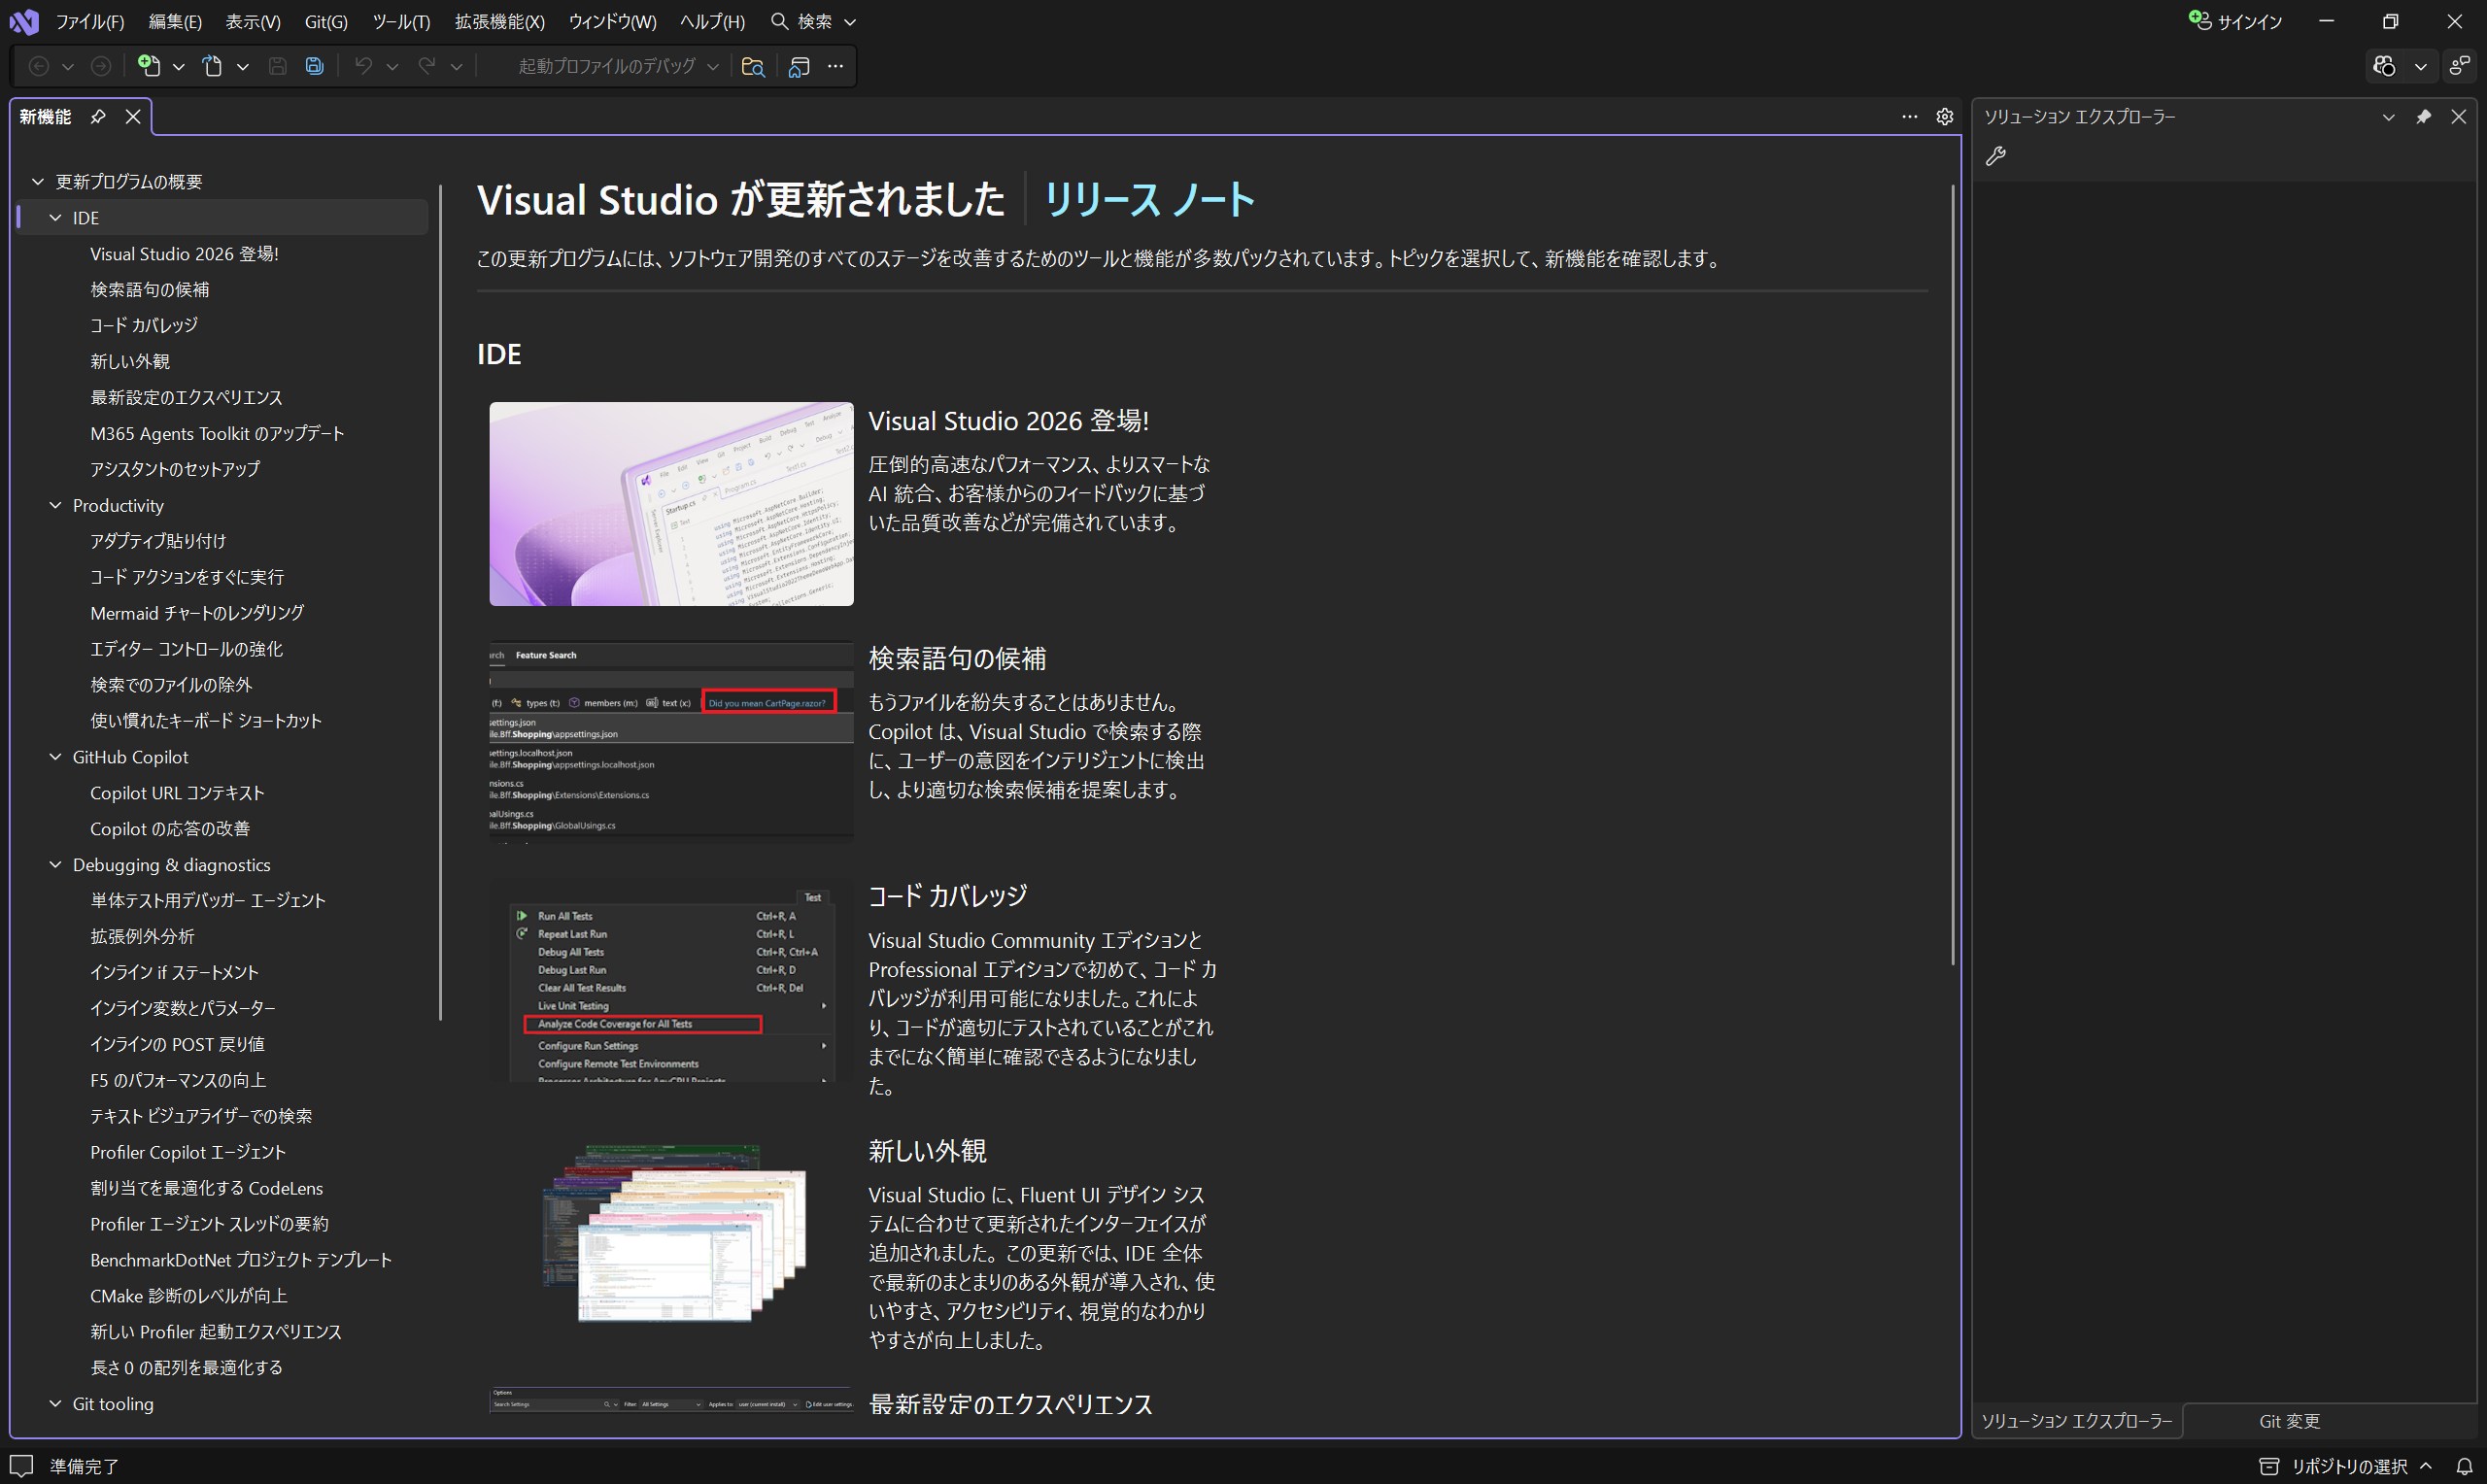The height and width of the screenshot is (1484, 2487).
Task: Click the Find in Files folder icon
Action: tap(753, 66)
